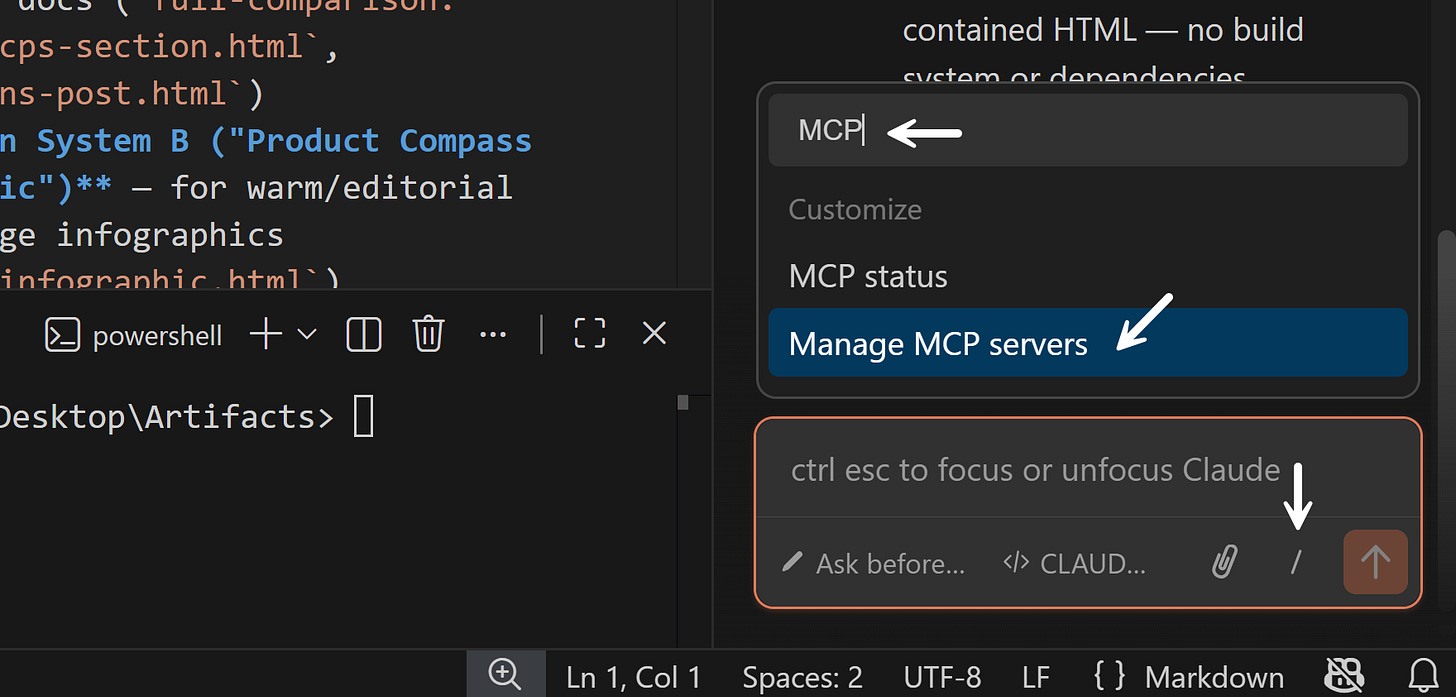Open slash commands with the / icon
The image size is (1456, 697).
pos(1296,563)
